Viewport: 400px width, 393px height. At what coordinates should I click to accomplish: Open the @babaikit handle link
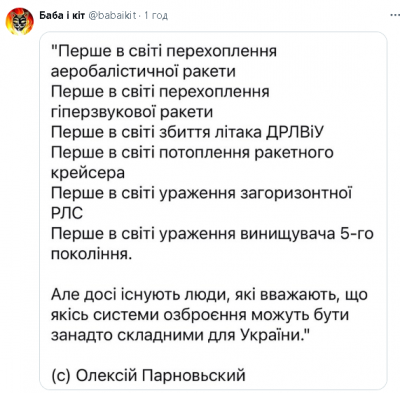[112, 15]
